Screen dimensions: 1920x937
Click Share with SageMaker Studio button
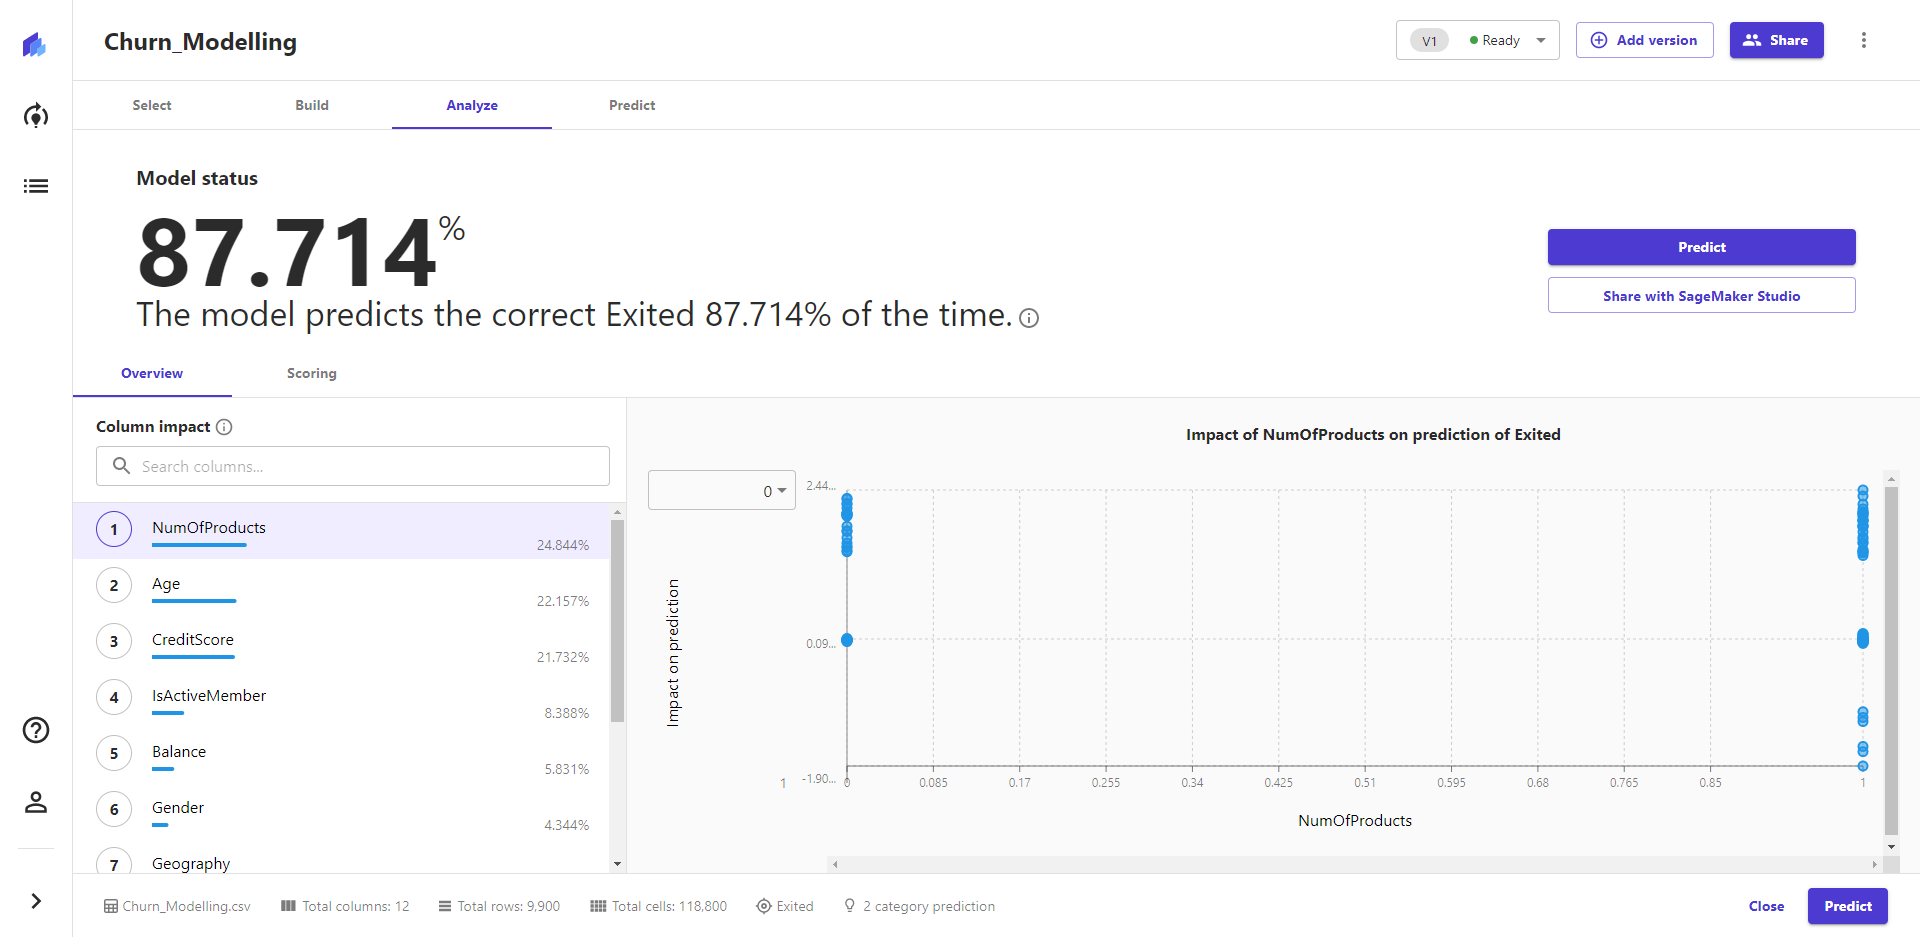click(x=1701, y=296)
